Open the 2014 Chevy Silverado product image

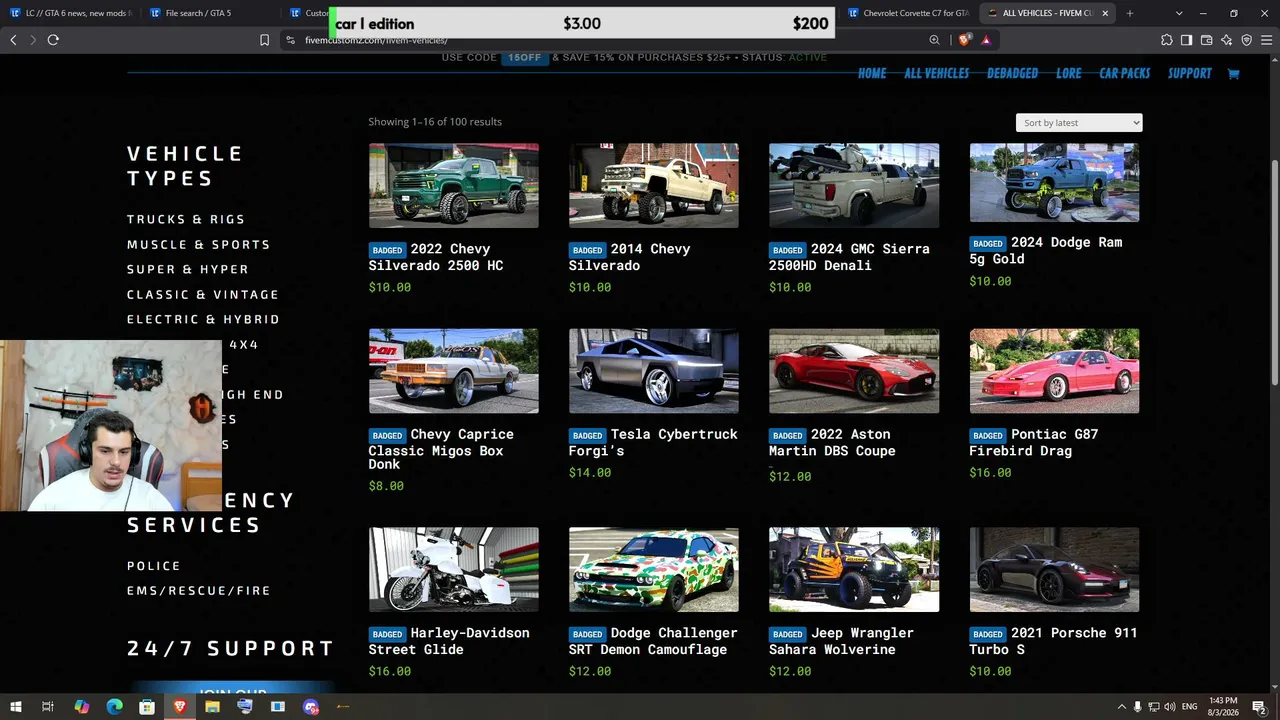click(654, 185)
